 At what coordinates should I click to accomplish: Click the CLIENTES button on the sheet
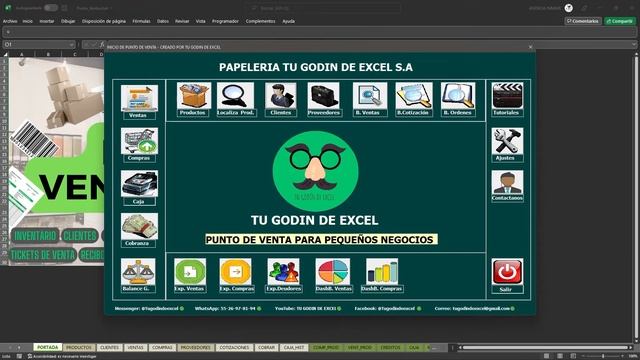[80, 236]
